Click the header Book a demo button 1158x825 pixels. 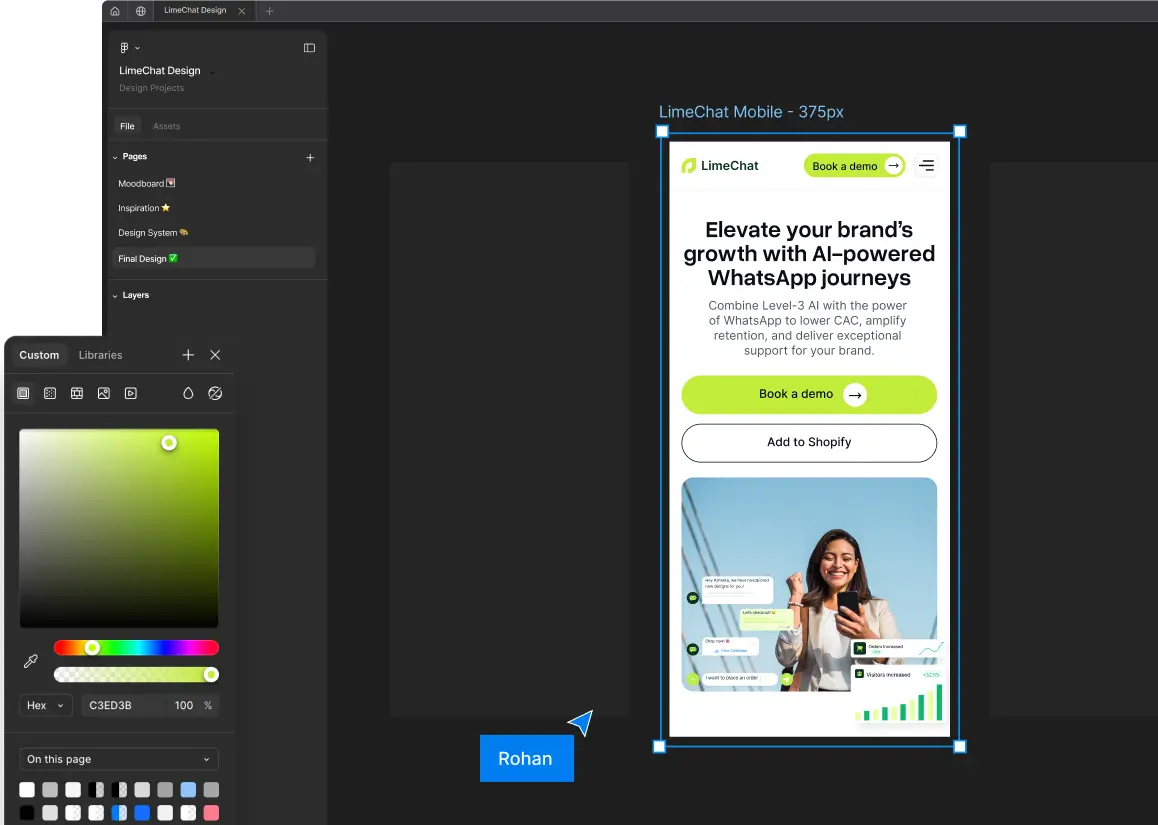coord(854,165)
